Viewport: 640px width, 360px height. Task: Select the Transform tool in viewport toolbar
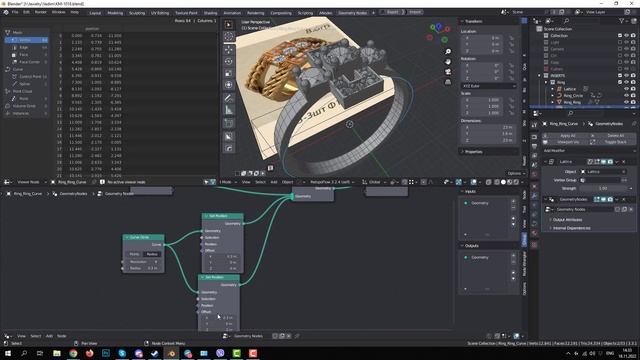(x=229, y=85)
